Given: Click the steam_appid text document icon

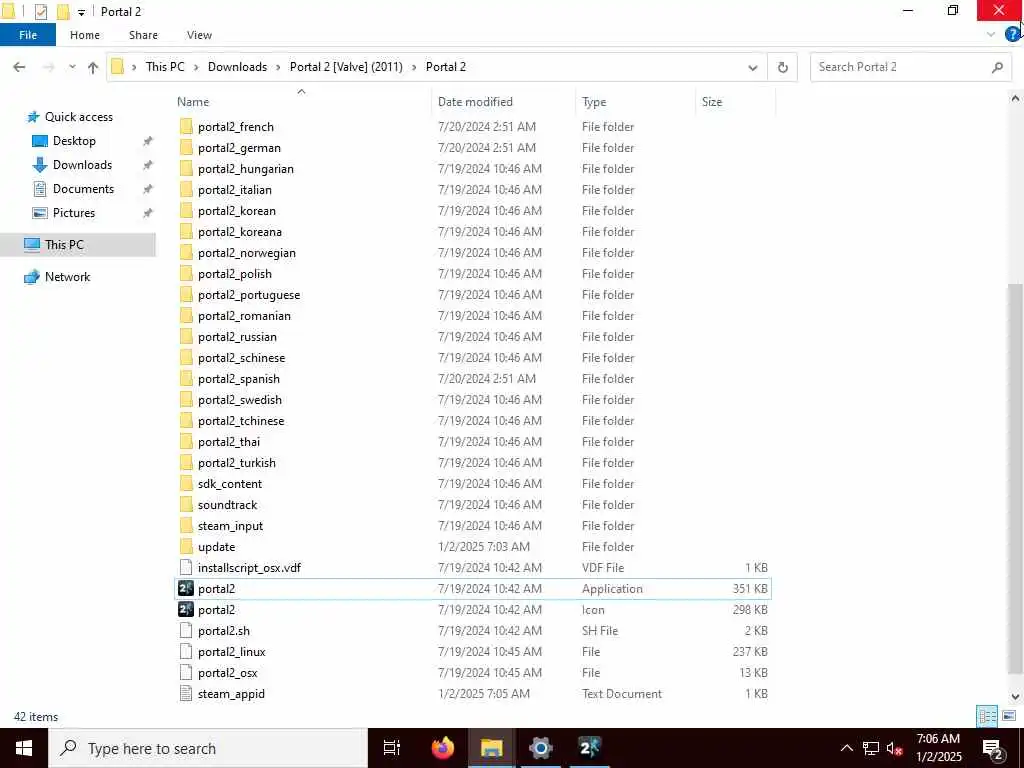Looking at the screenshot, I should [186, 694].
